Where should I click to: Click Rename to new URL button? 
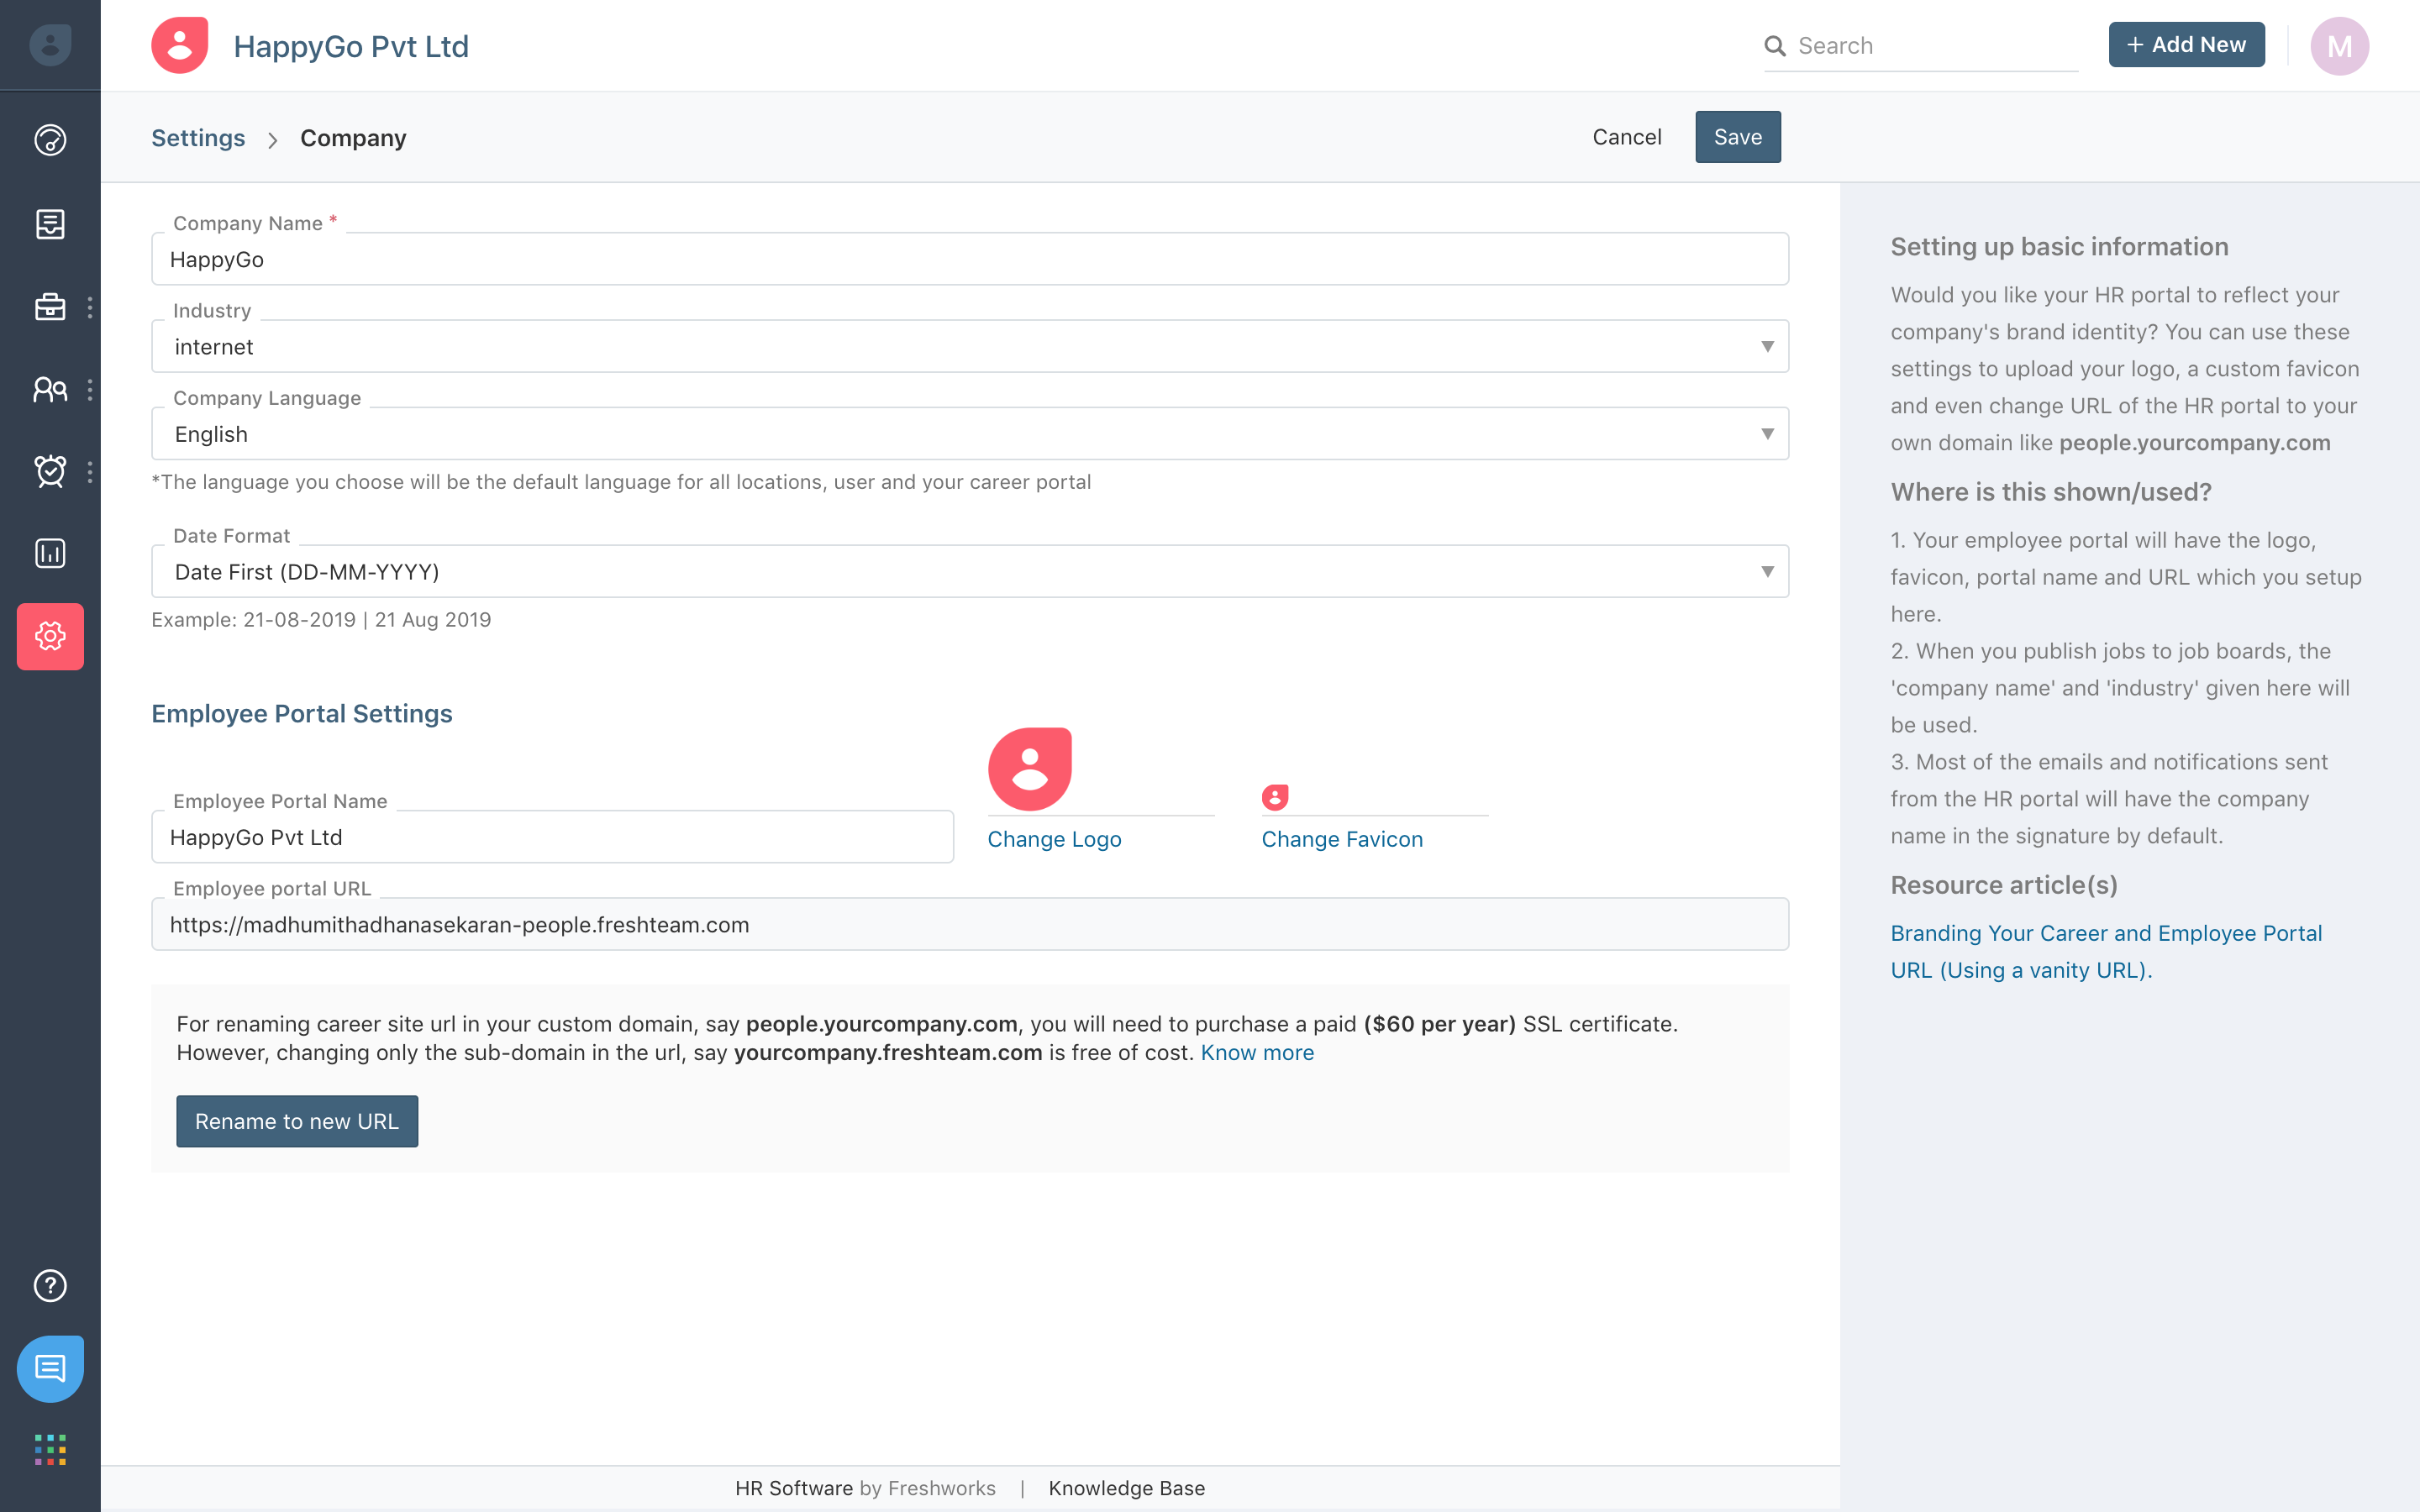(x=297, y=1121)
